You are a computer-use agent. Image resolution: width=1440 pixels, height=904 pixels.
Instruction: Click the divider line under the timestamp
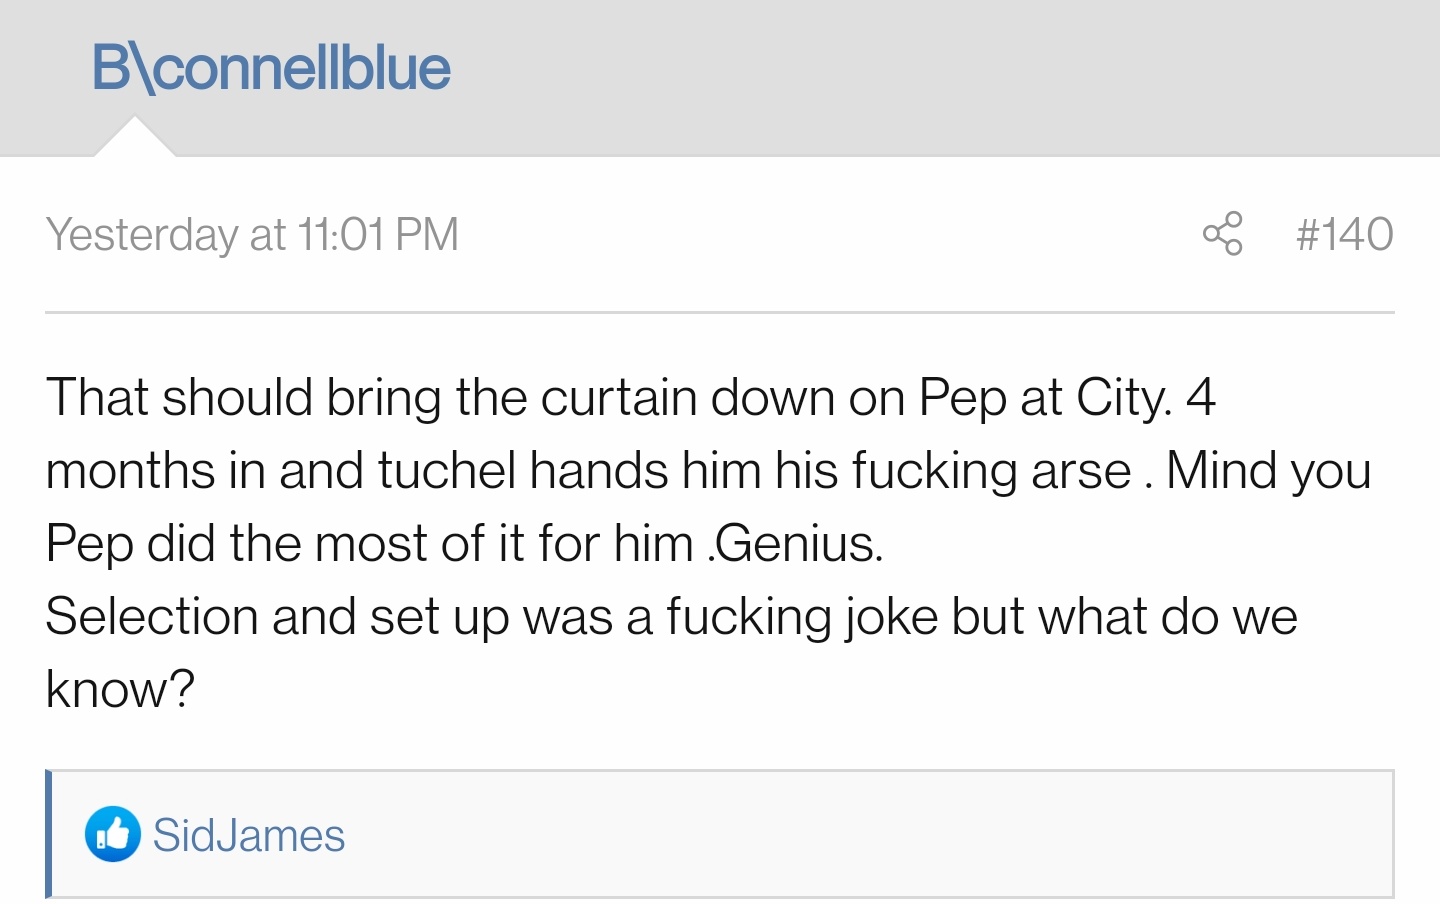click(720, 312)
